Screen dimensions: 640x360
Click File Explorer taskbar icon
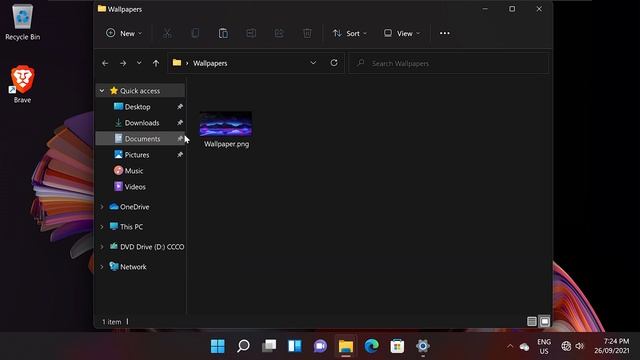coord(346,346)
